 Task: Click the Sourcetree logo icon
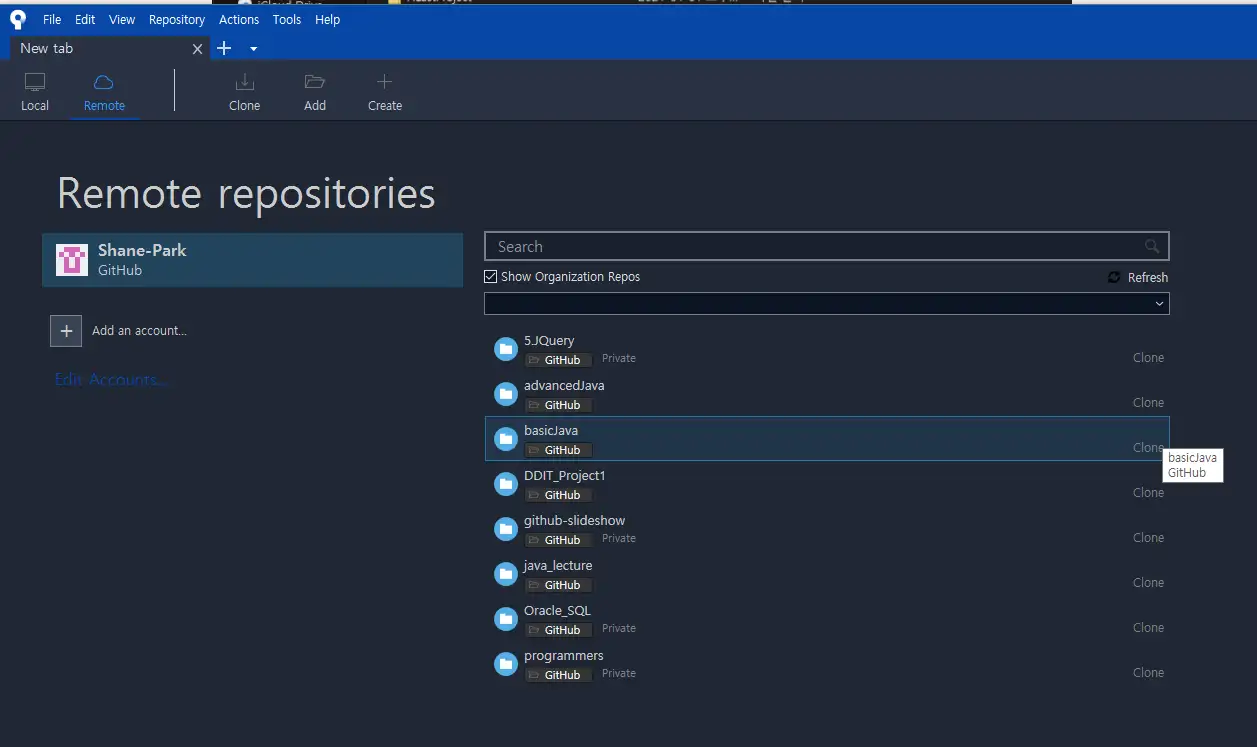pyautogui.click(x=17, y=19)
